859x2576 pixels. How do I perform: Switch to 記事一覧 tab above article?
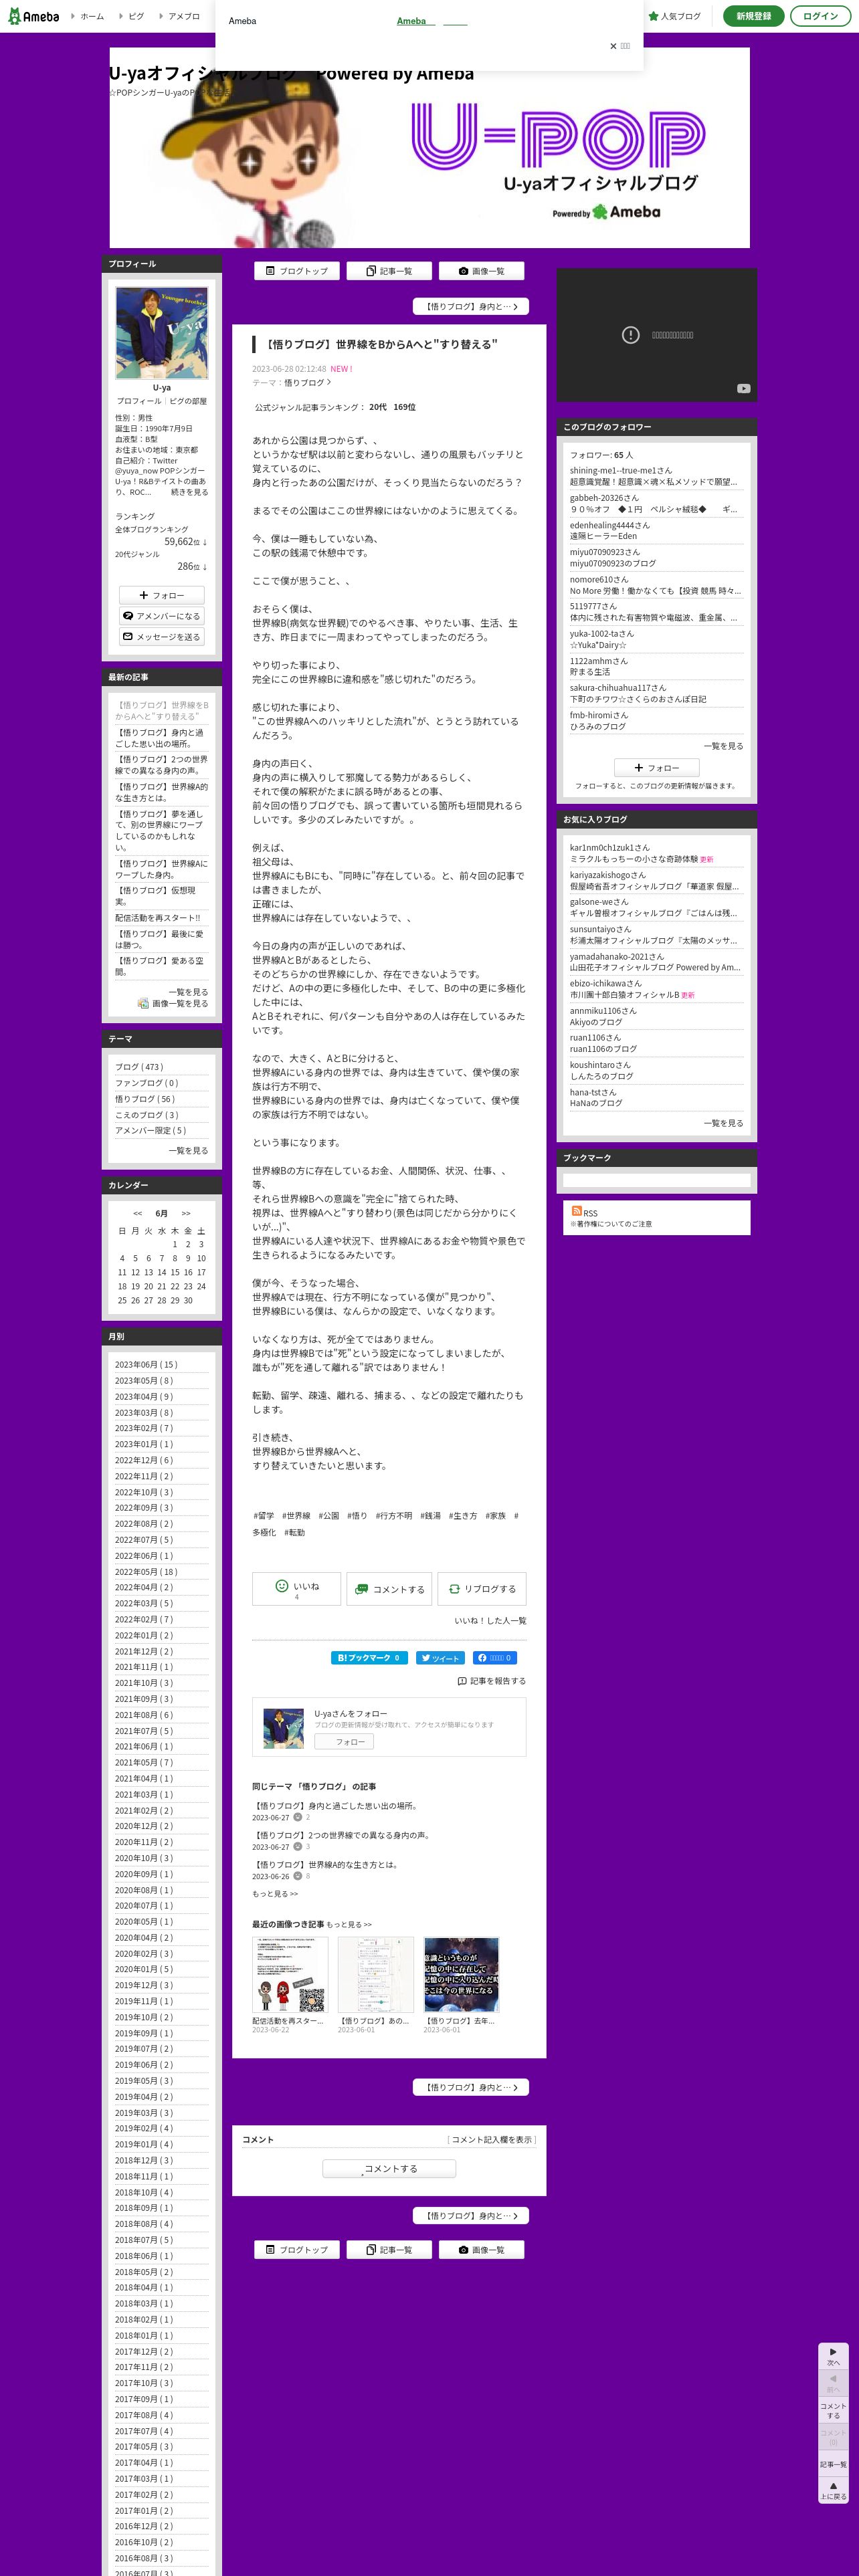click(389, 271)
